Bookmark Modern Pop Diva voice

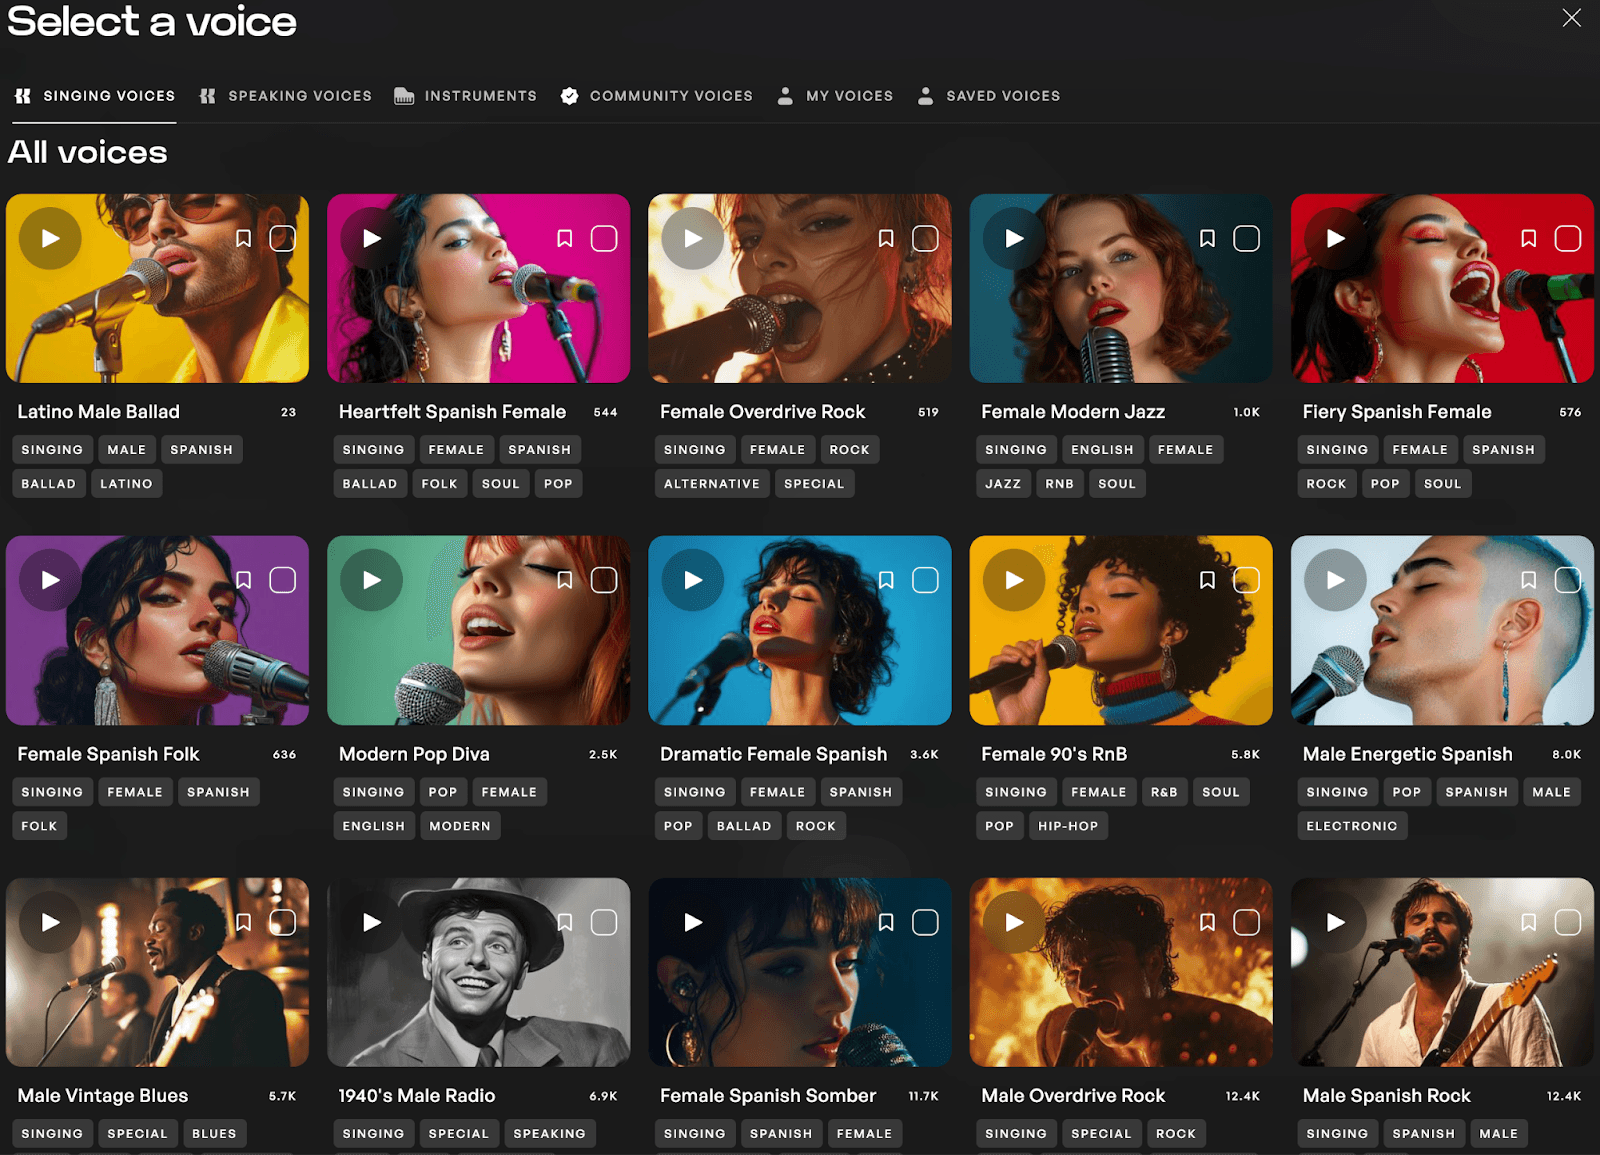point(564,580)
